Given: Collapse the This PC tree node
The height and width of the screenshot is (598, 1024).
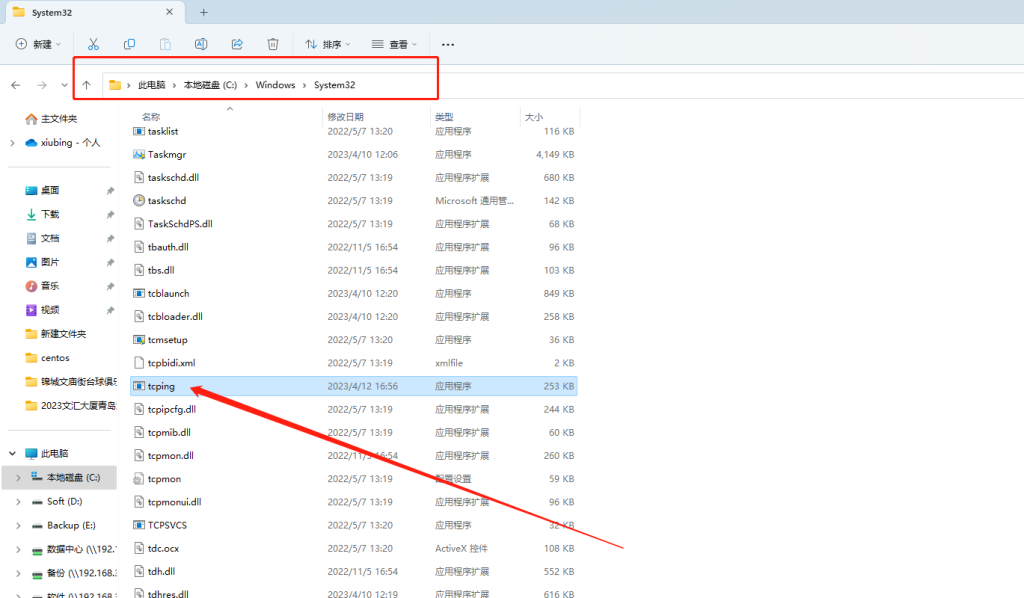Looking at the screenshot, I should [12, 453].
